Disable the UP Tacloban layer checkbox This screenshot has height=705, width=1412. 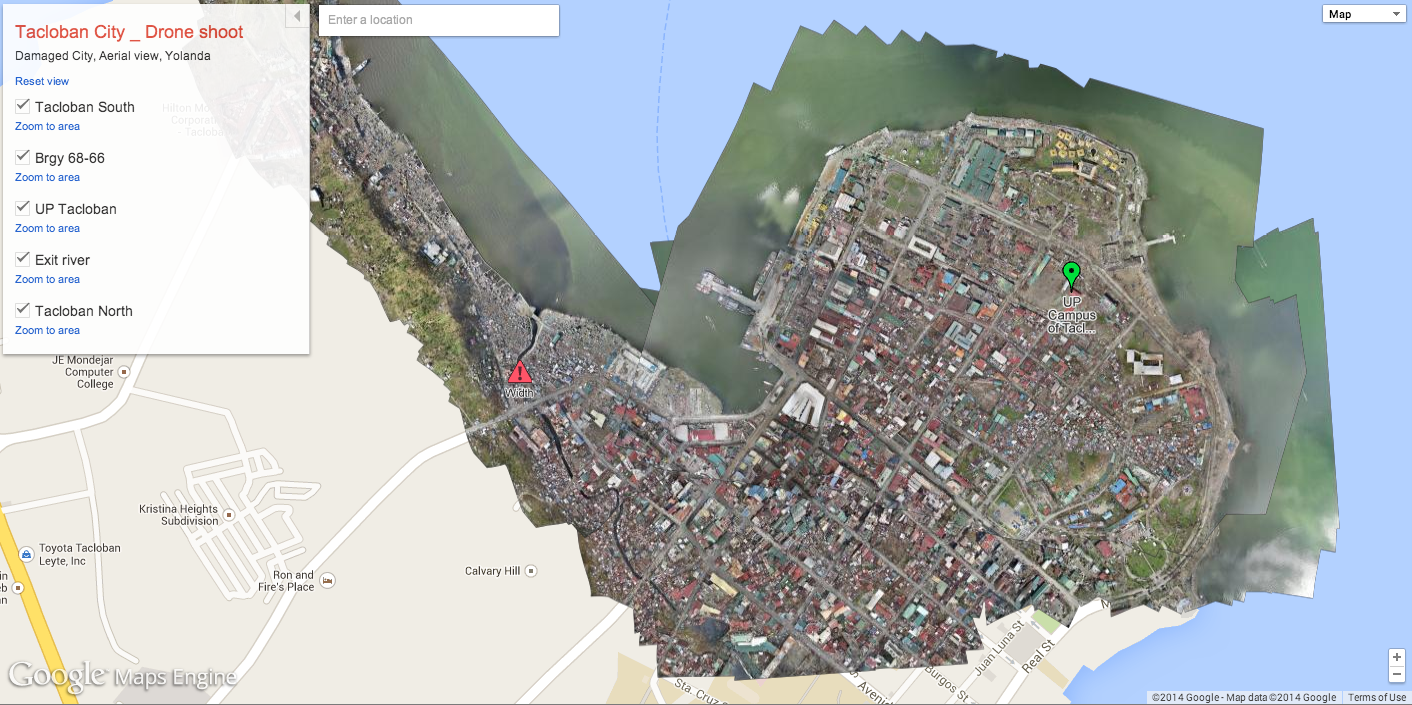(22, 208)
